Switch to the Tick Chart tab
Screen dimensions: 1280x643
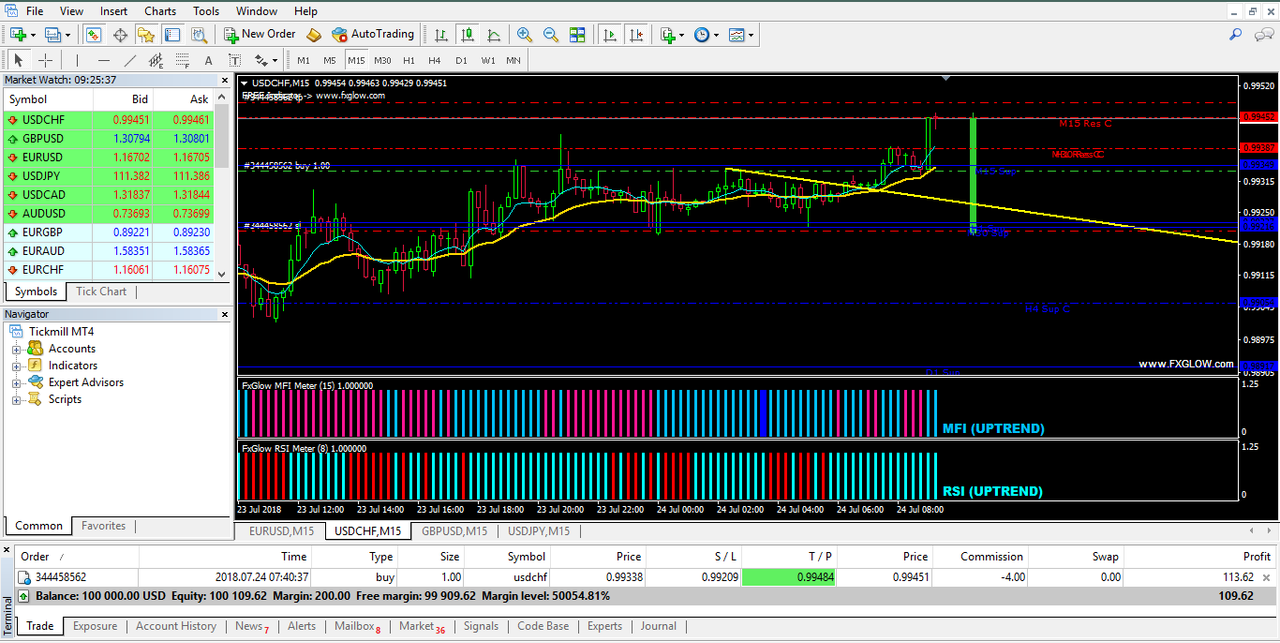click(x=101, y=291)
